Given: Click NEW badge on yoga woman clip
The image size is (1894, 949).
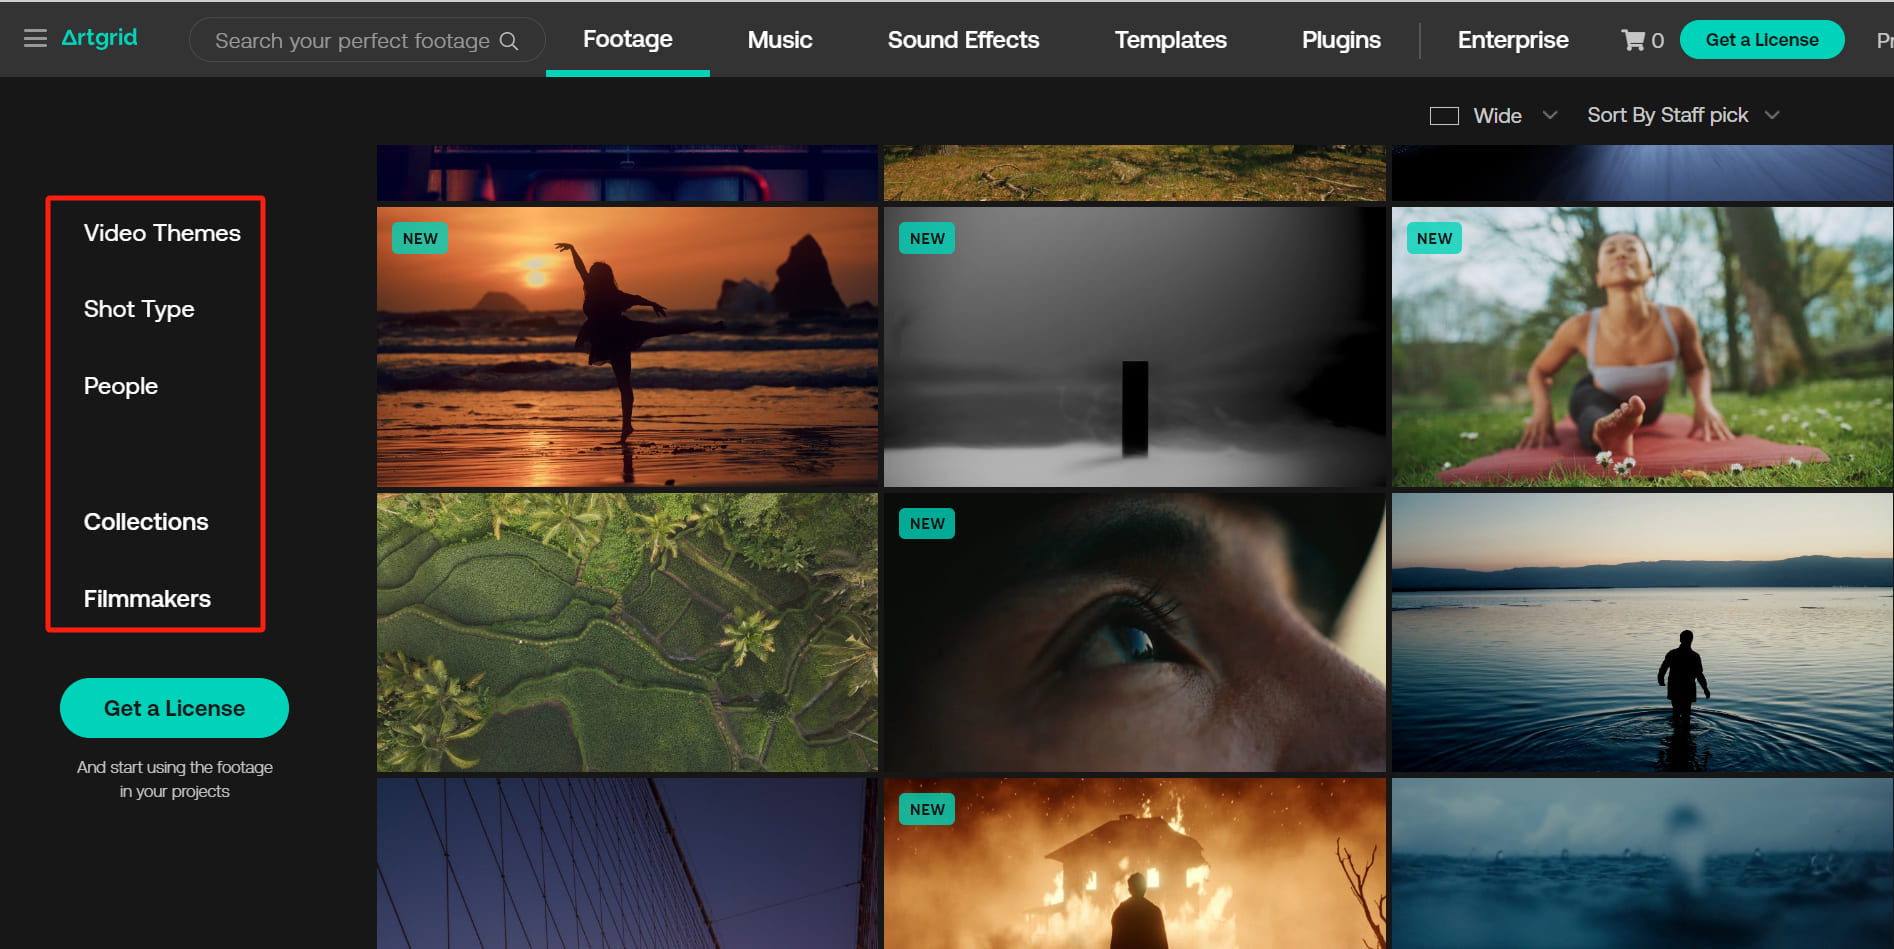Looking at the screenshot, I should pyautogui.click(x=1434, y=238).
